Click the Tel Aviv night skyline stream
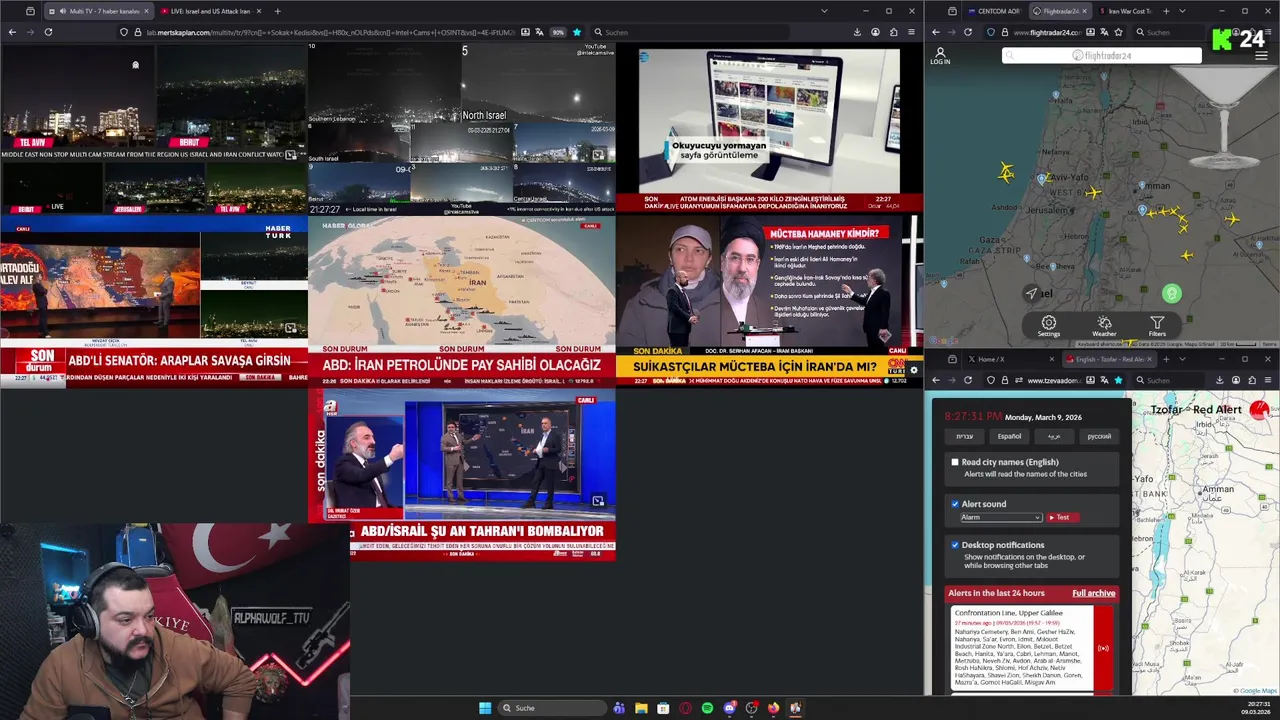Screen dimensions: 1280x720 [x=154, y=129]
